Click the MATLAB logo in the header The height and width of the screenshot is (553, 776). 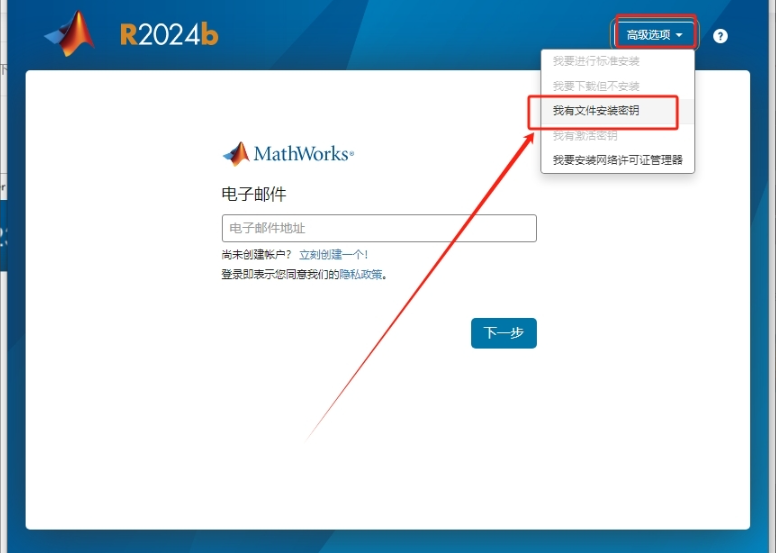click(70, 34)
